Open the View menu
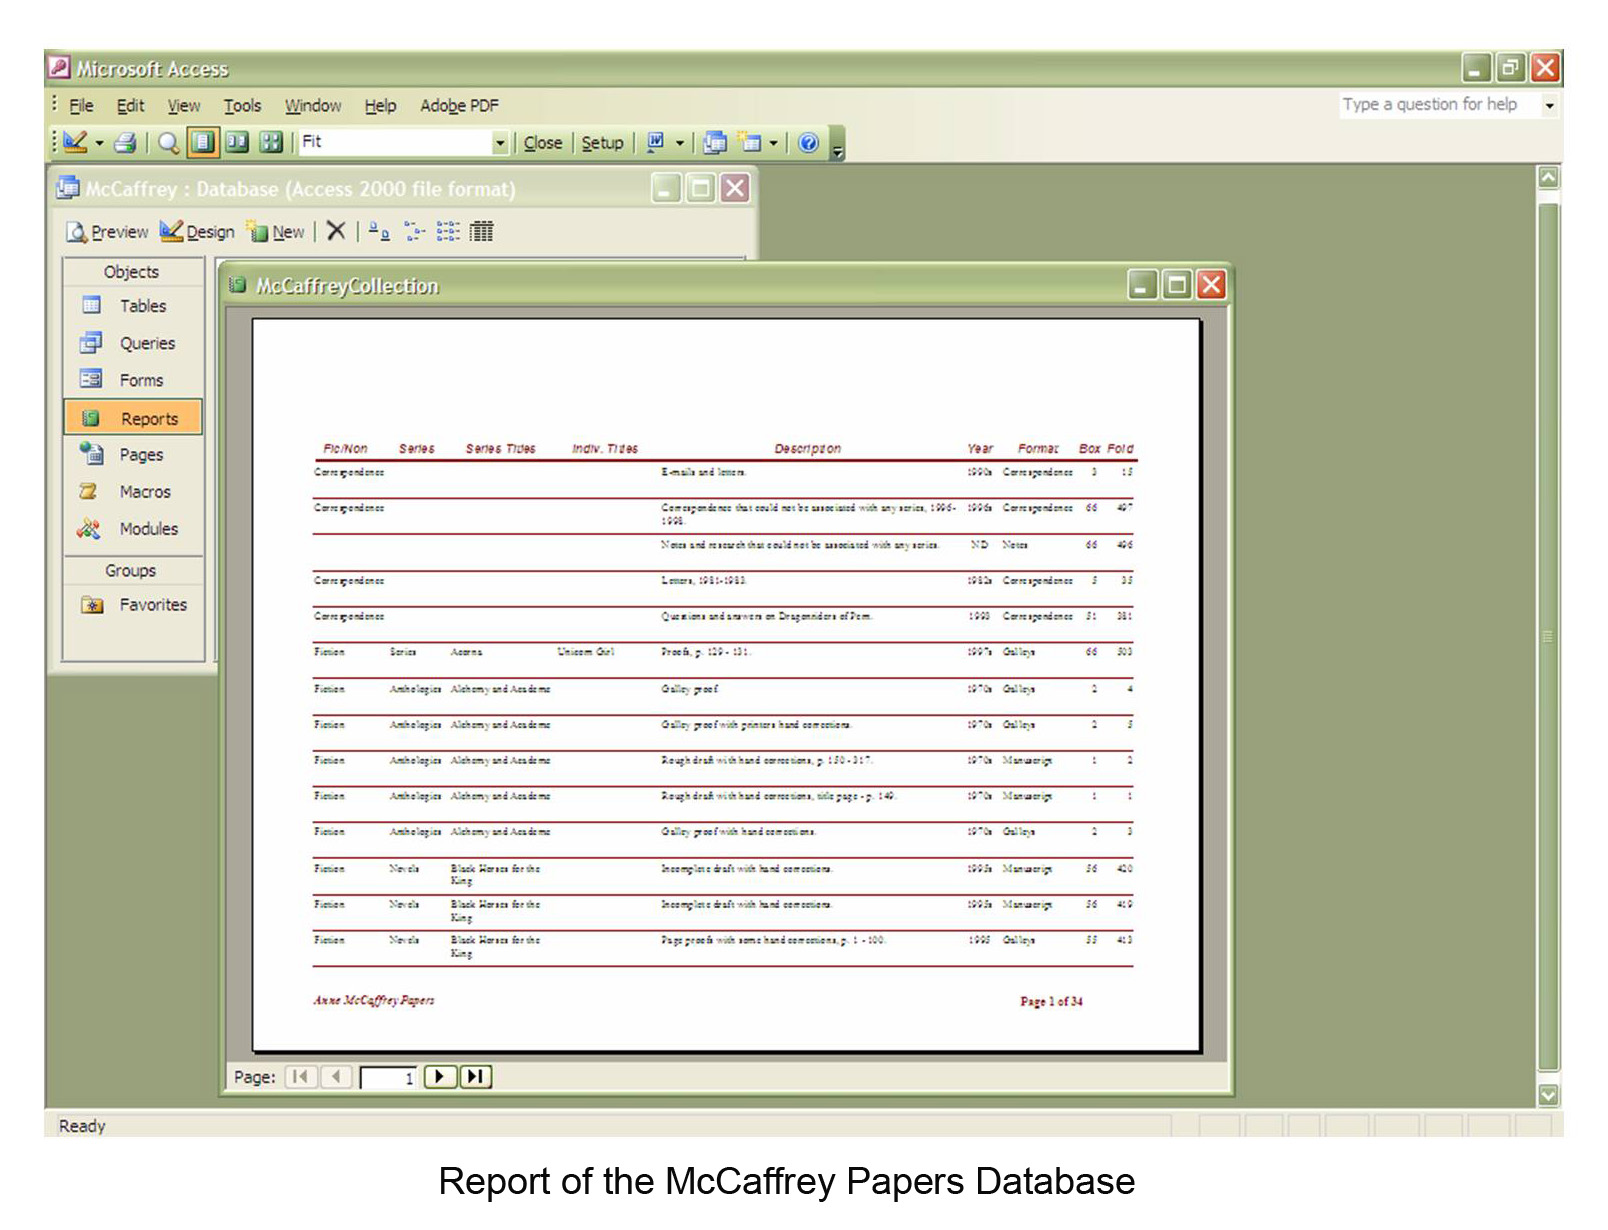 point(183,105)
